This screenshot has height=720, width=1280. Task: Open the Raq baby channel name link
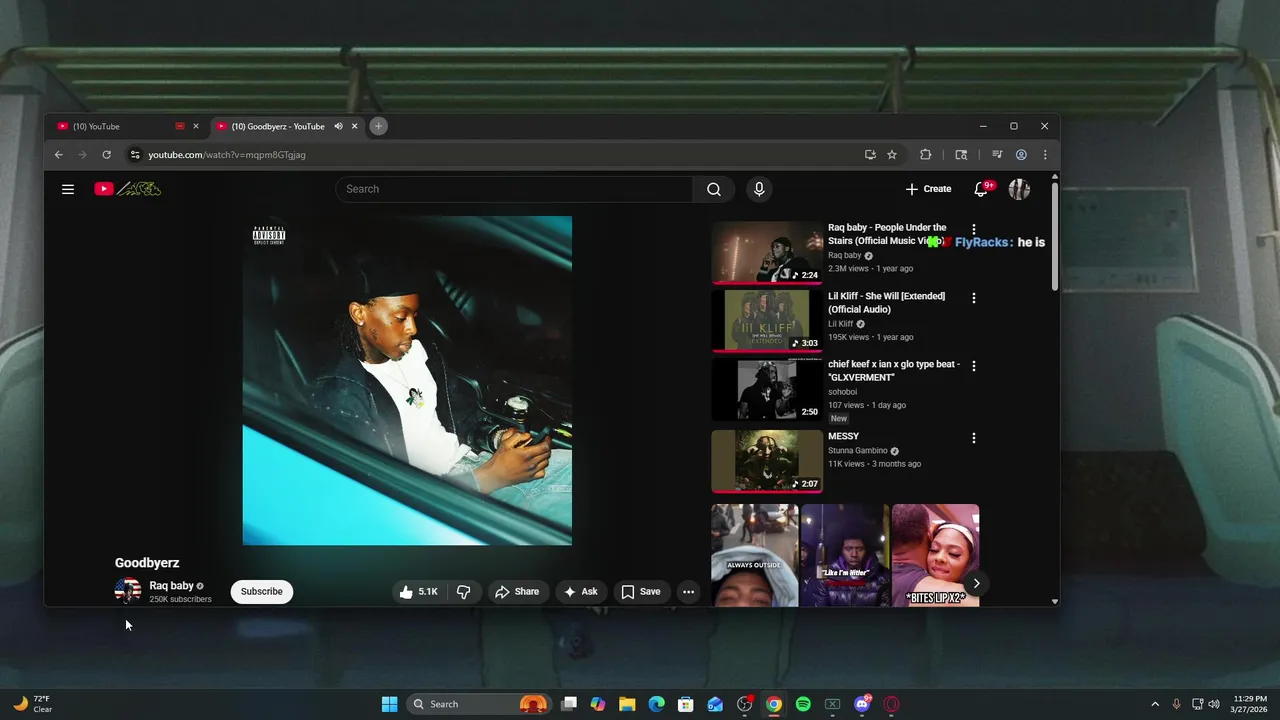171,586
